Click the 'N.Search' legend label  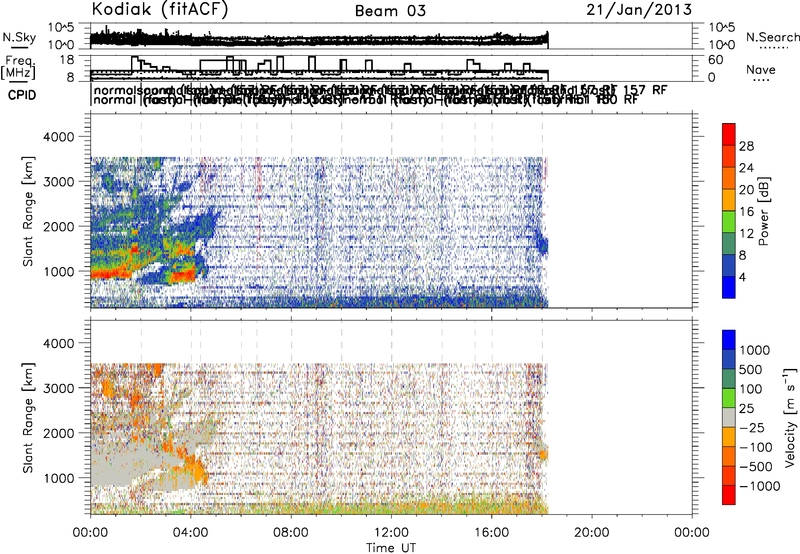tap(772, 37)
